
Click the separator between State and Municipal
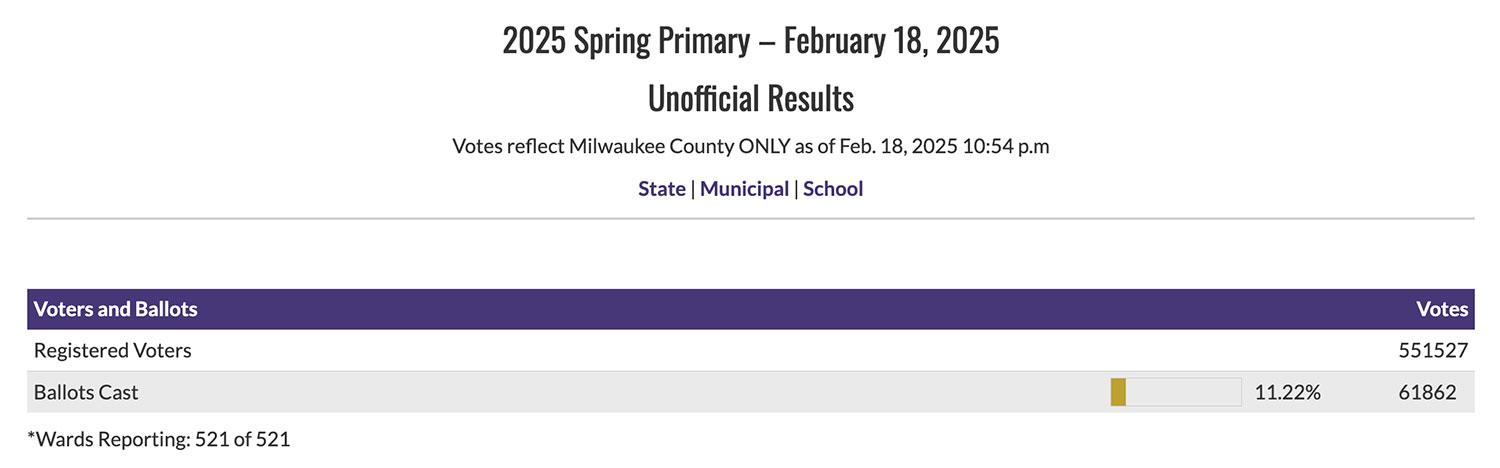tap(693, 189)
